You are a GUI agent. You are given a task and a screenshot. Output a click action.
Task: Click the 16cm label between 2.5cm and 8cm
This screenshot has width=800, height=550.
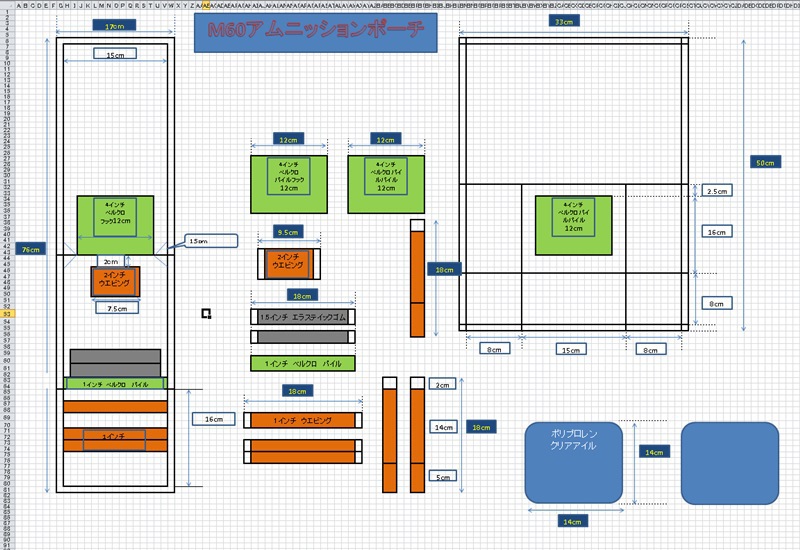[717, 232]
